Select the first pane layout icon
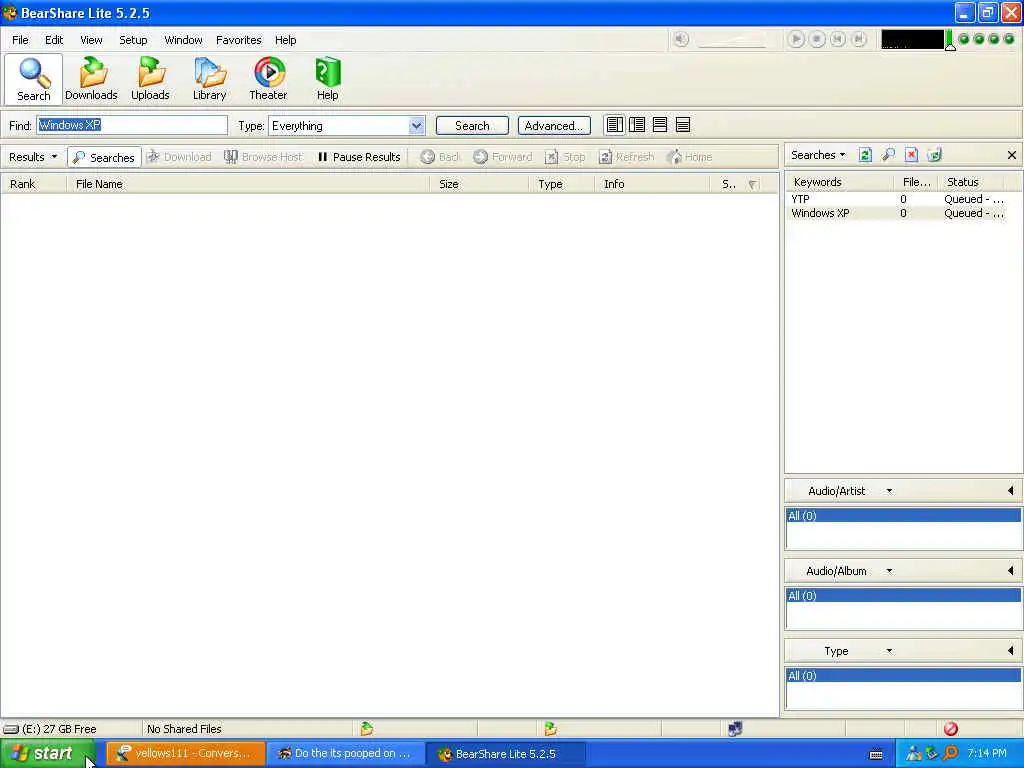Viewport: 1024px width, 768px height. coord(615,125)
